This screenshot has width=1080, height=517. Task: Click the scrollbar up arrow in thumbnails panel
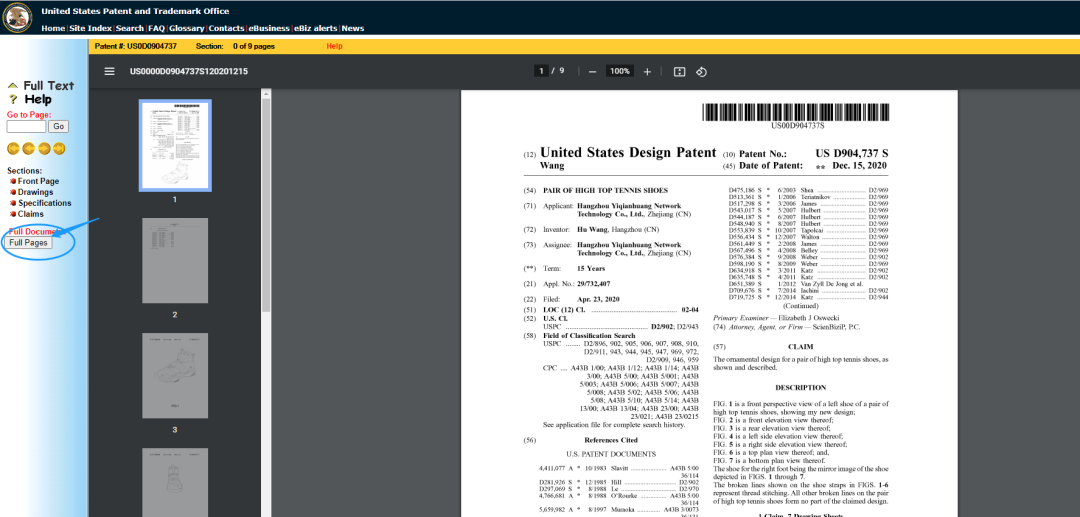tap(266, 92)
